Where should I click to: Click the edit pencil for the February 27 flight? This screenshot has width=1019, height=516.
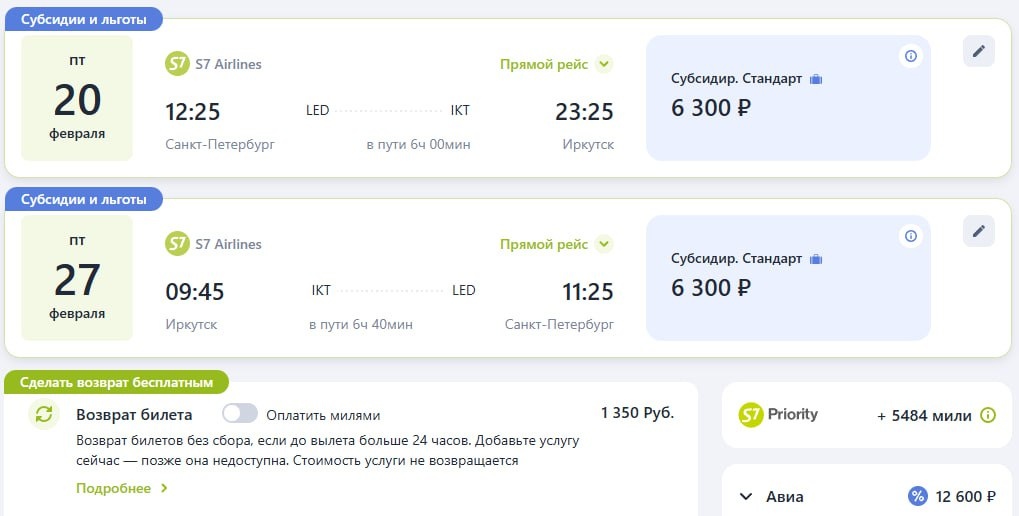click(x=979, y=231)
